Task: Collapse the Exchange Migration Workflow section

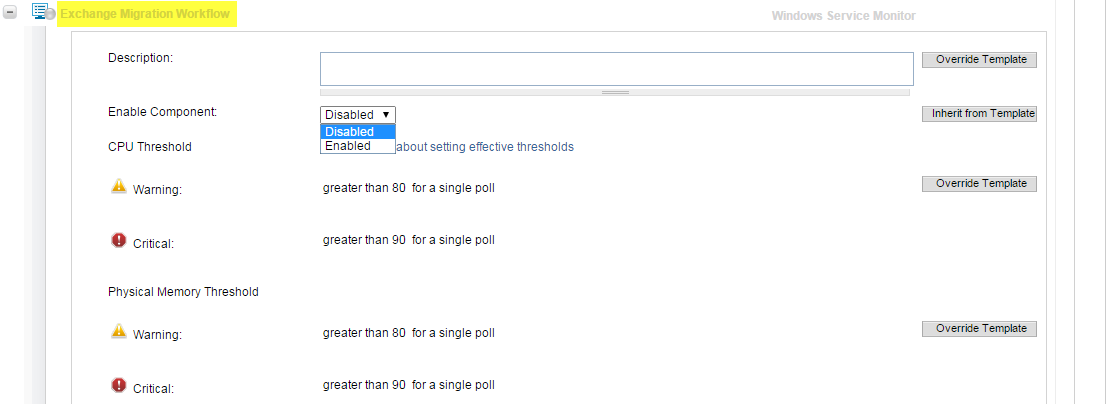Action: click(x=11, y=14)
